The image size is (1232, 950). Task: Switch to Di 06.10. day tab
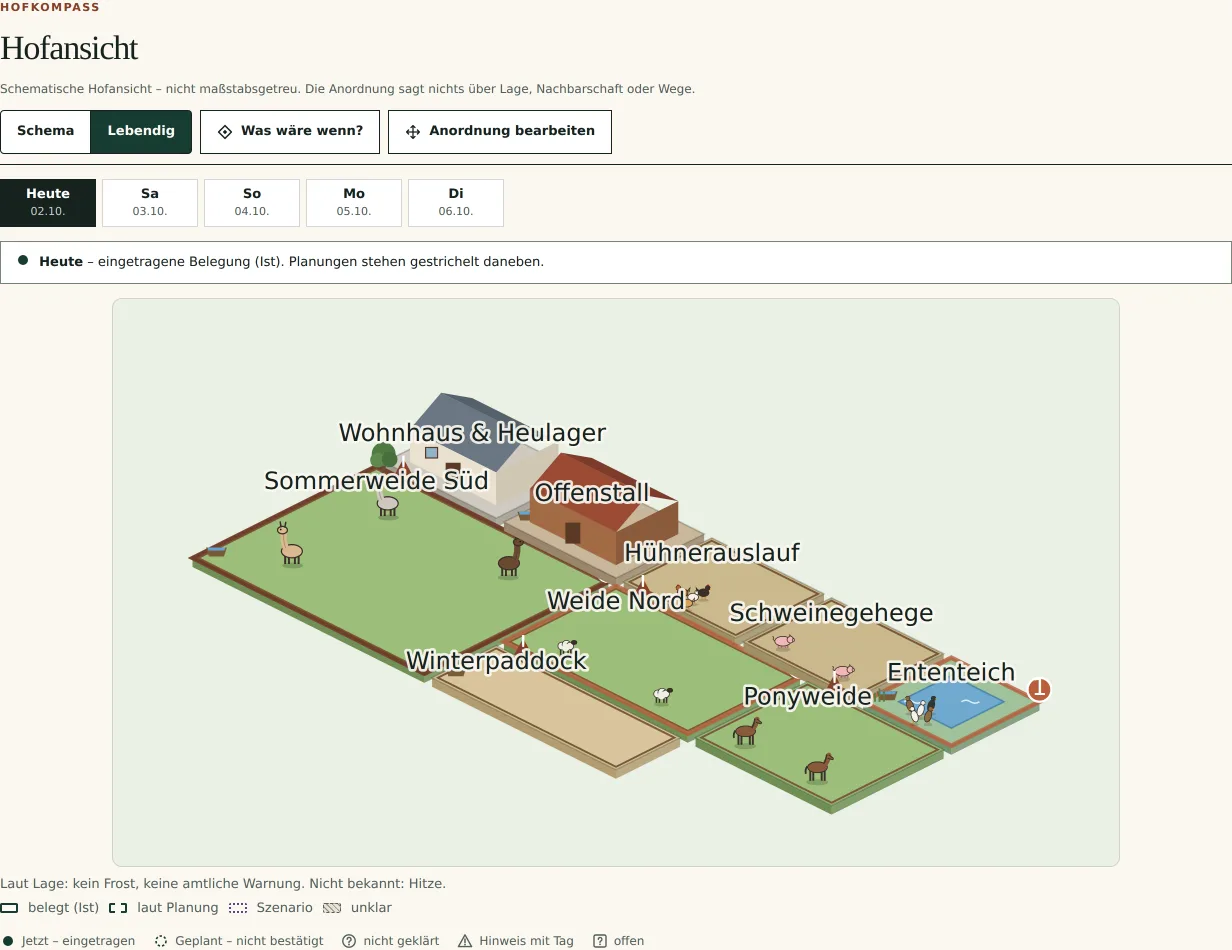(x=456, y=203)
